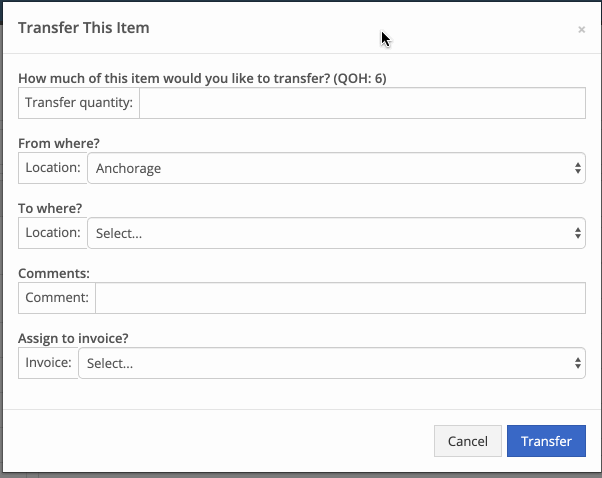The height and width of the screenshot is (478, 602).
Task: Click the up-down arrows on the Invoice selector
Action: pyautogui.click(x=578, y=363)
